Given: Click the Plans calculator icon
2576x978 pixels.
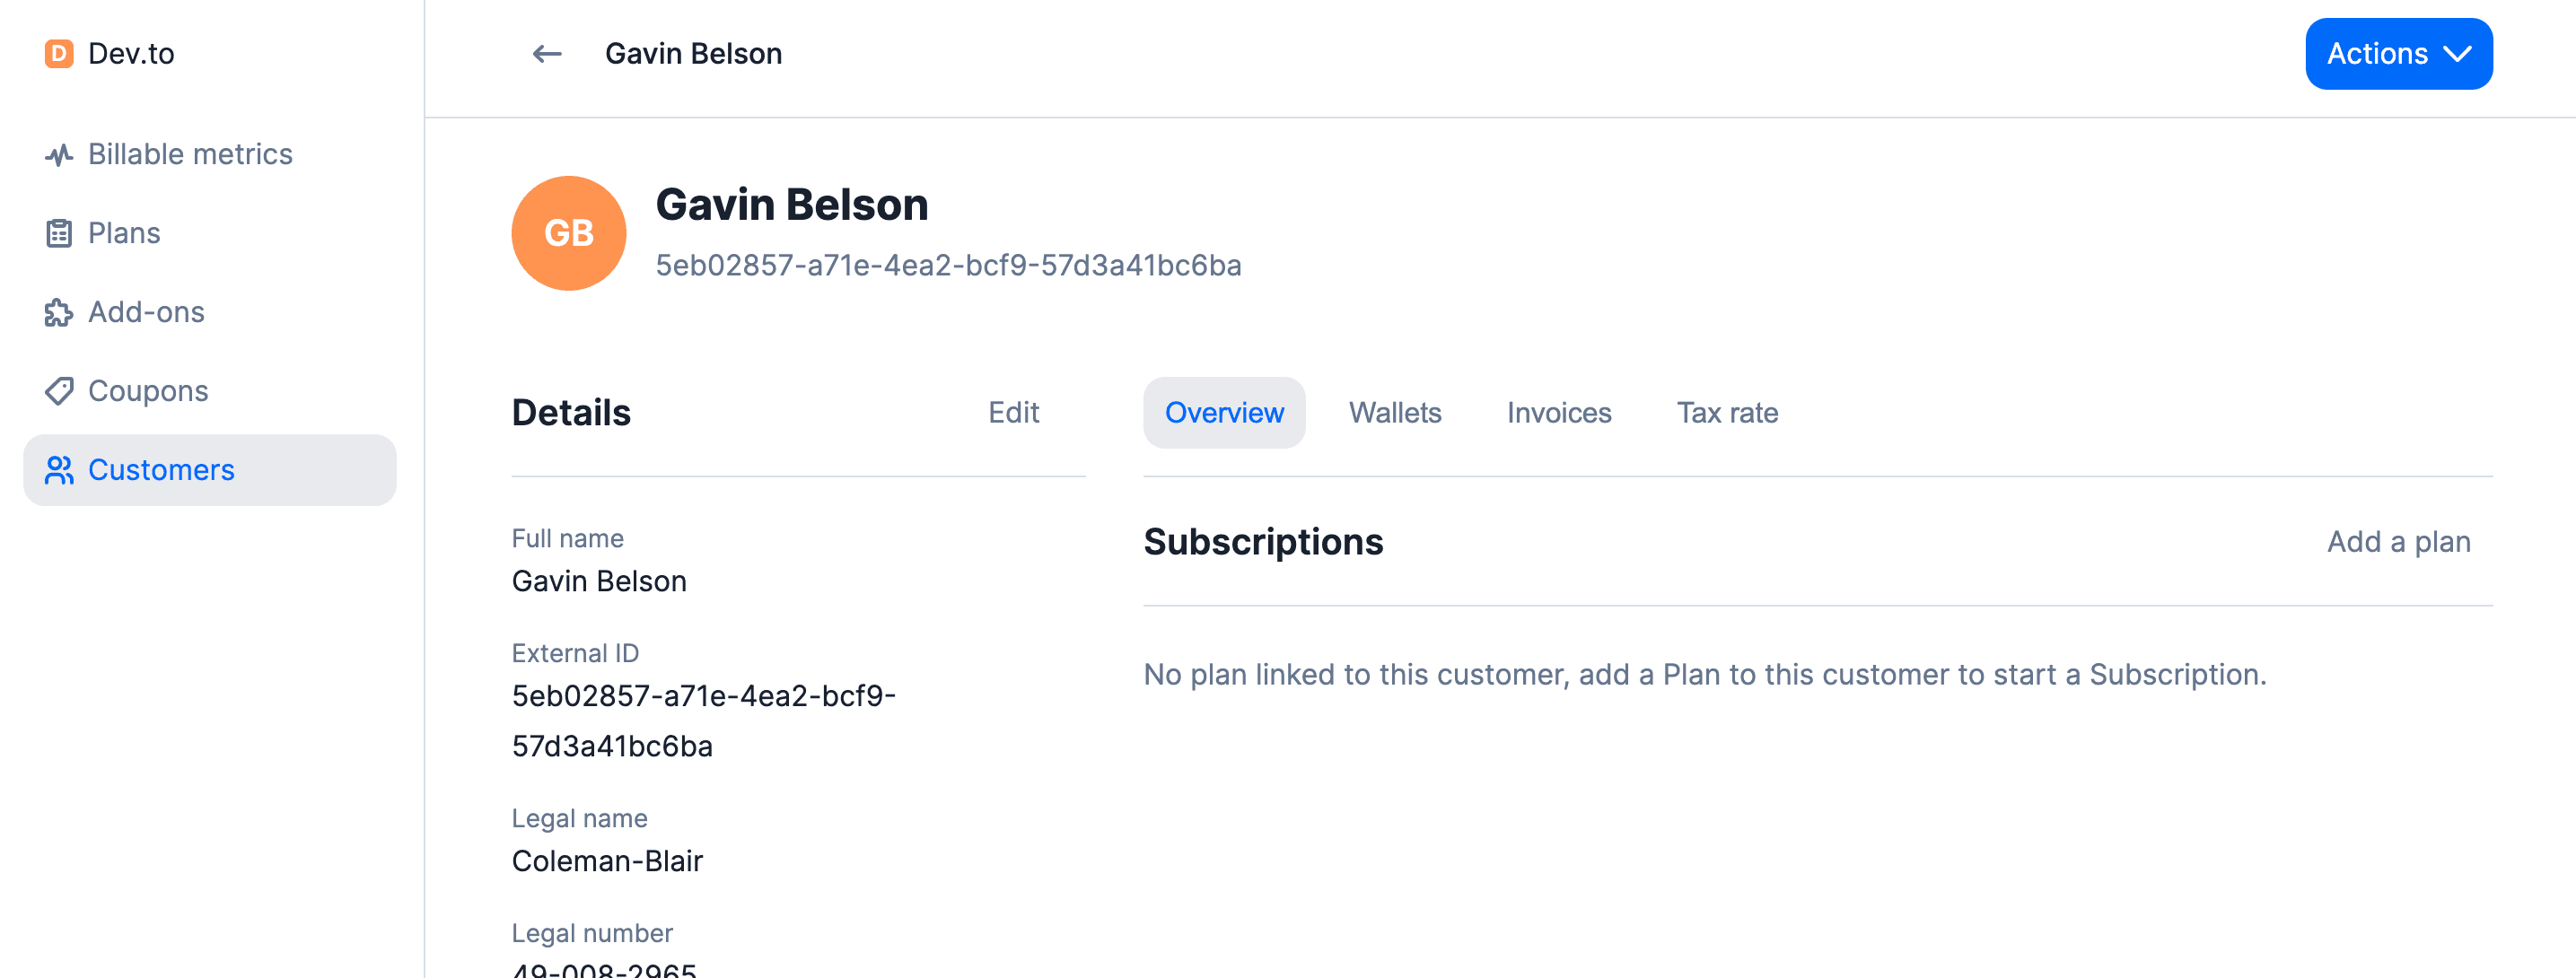Looking at the screenshot, I should [59, 234].
